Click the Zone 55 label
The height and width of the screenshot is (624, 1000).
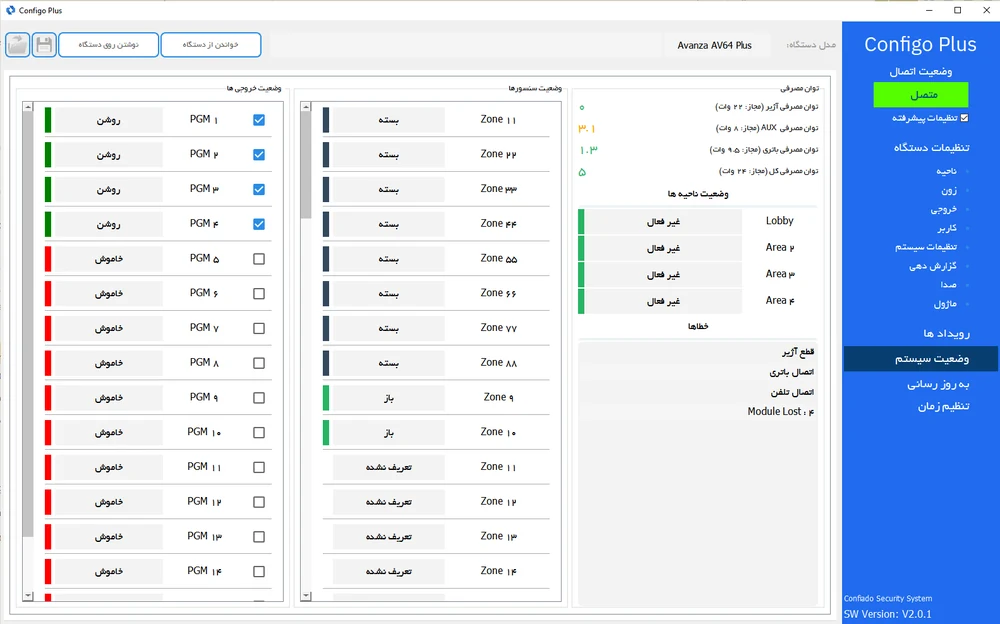pos(499,258)
